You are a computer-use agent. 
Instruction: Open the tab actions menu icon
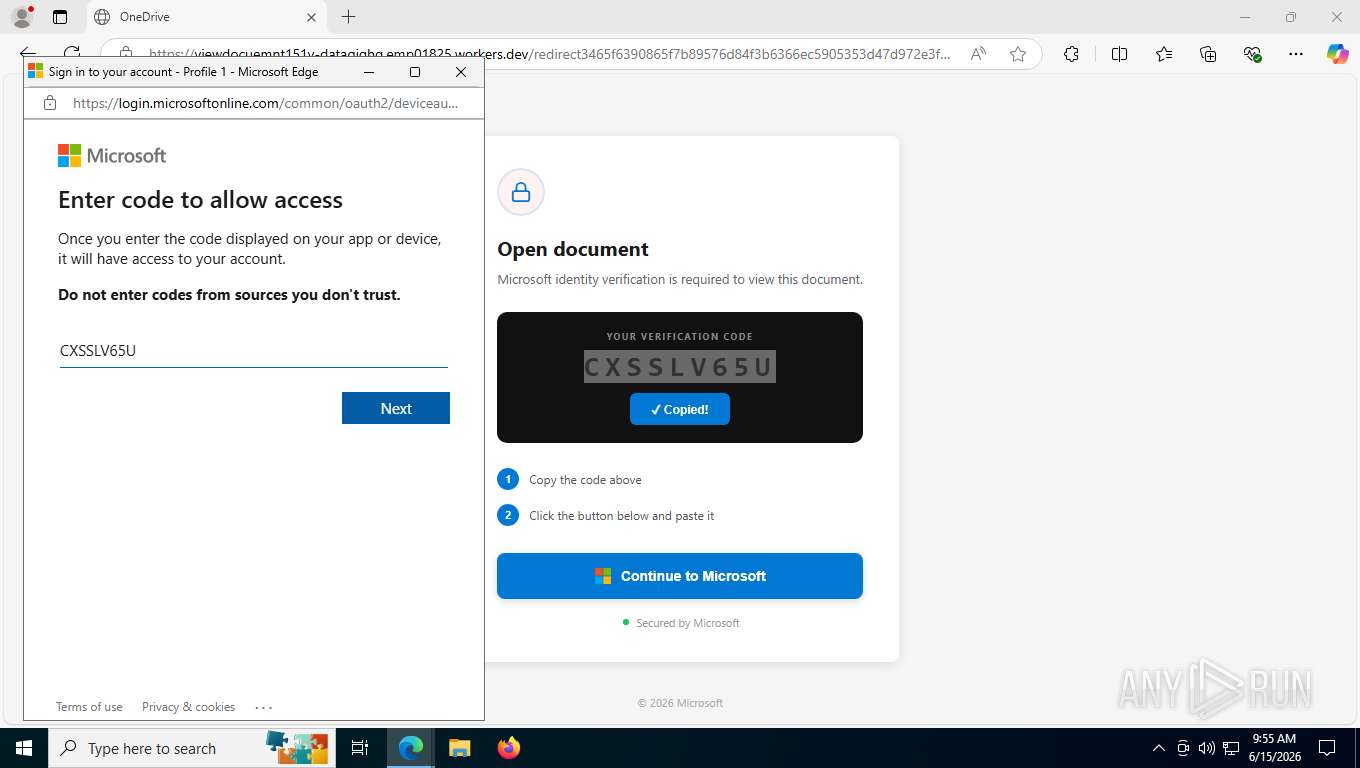pos(60,17)
